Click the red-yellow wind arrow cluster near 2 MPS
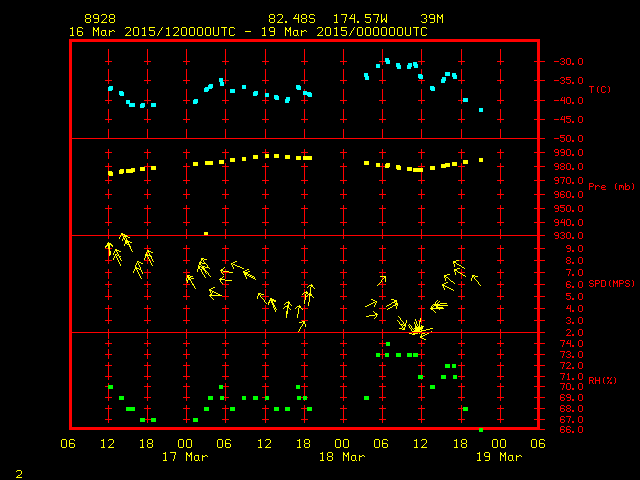Viewport: 640px width, 480px height. (x=417, y=329)
